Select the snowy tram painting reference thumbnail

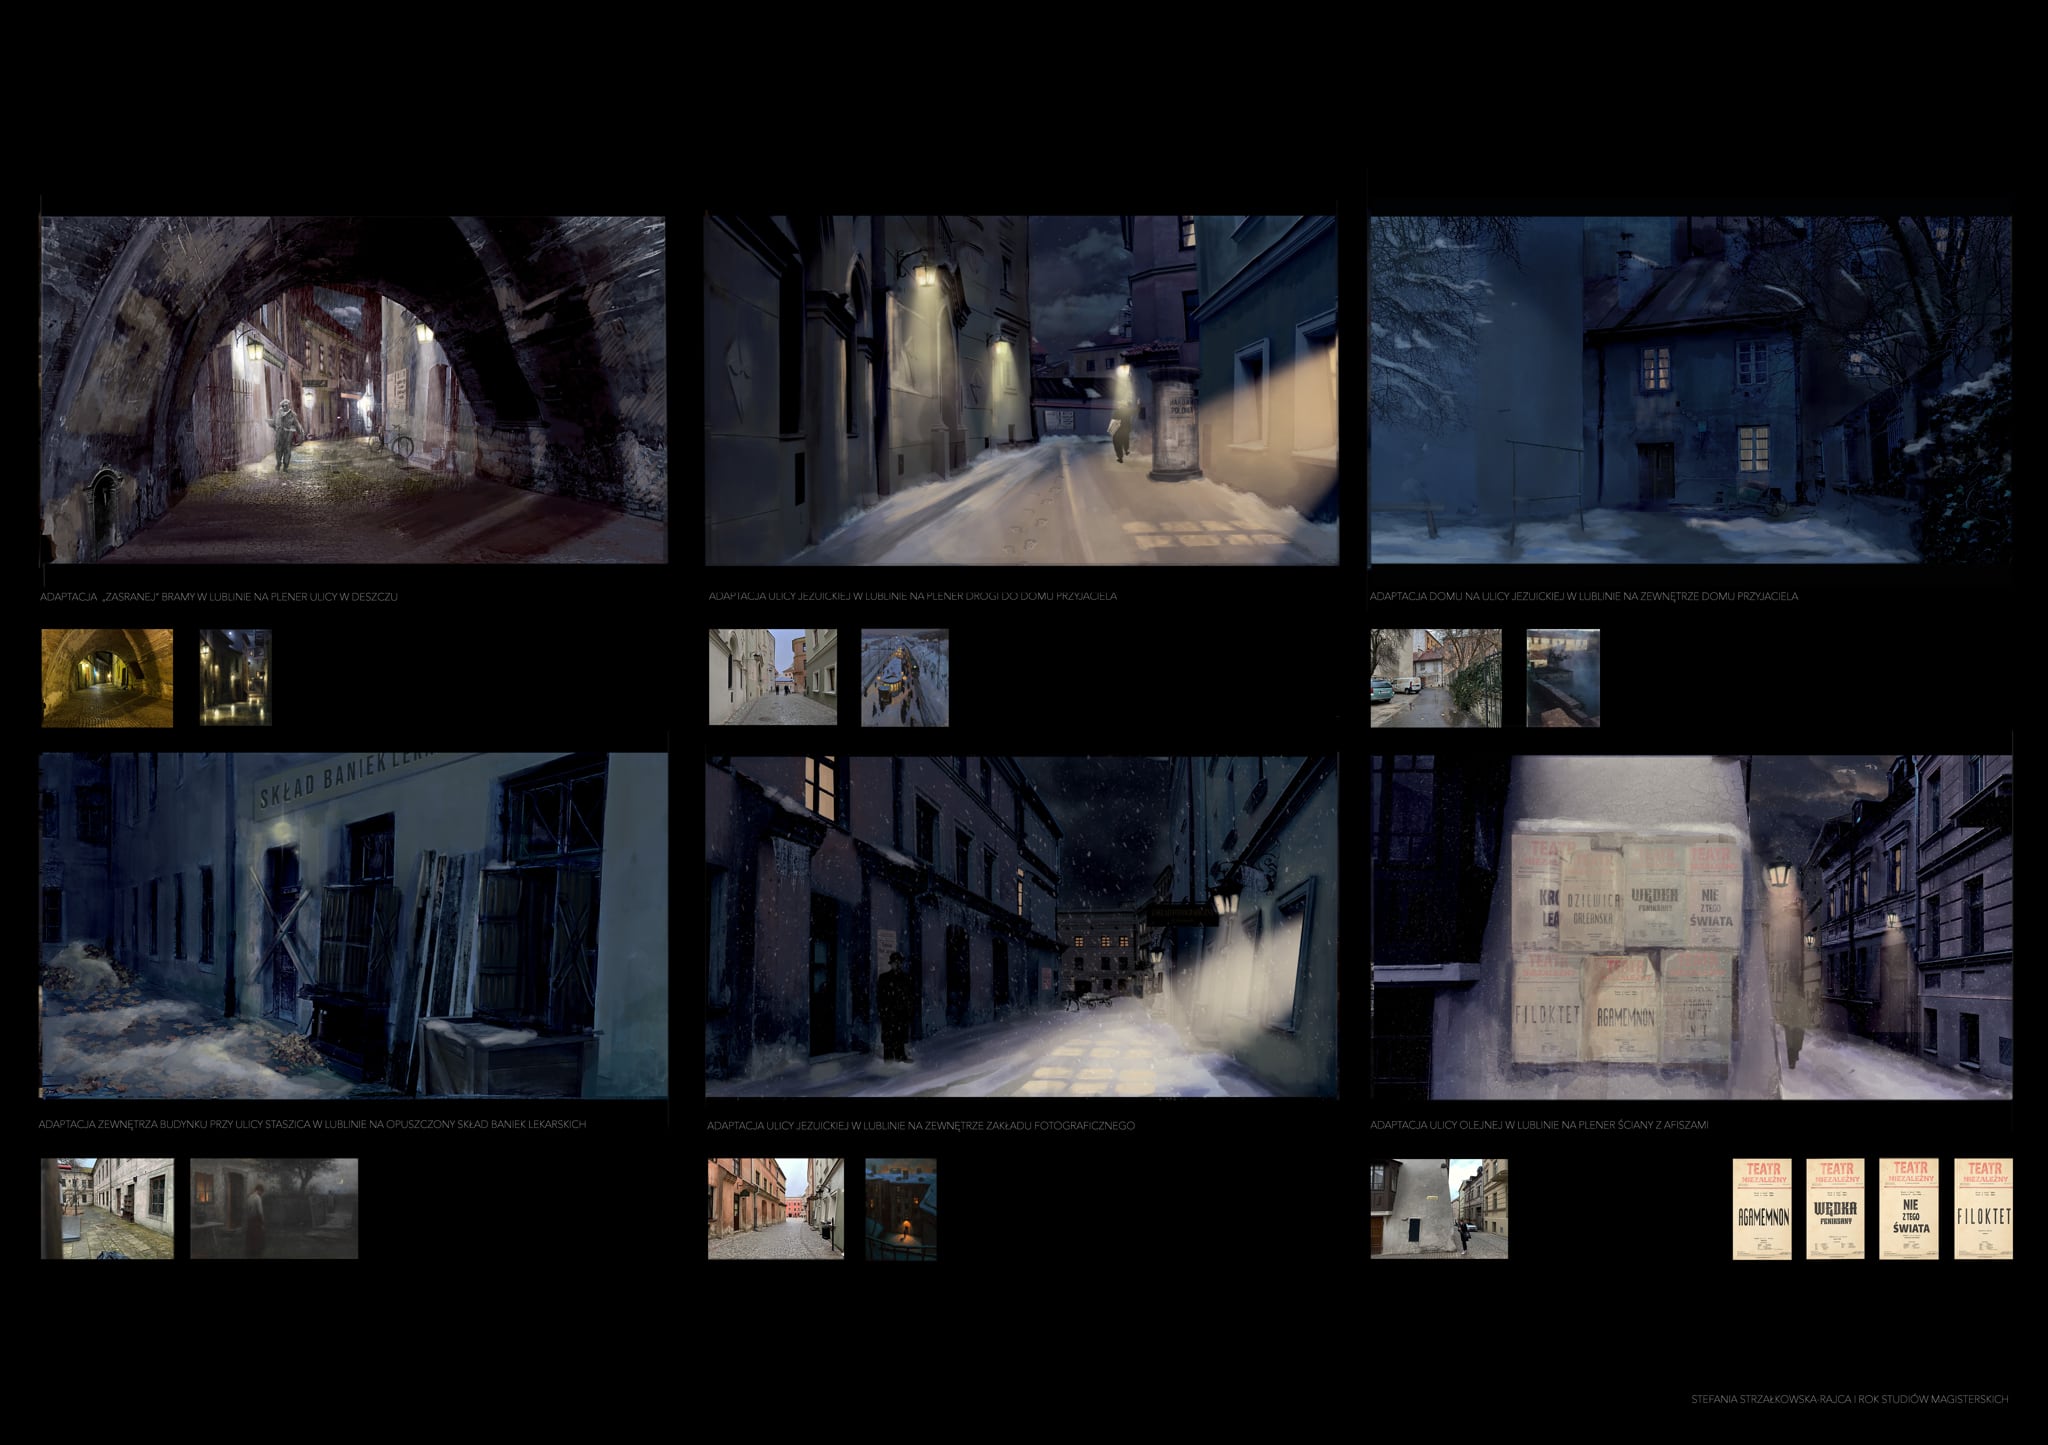904,677
